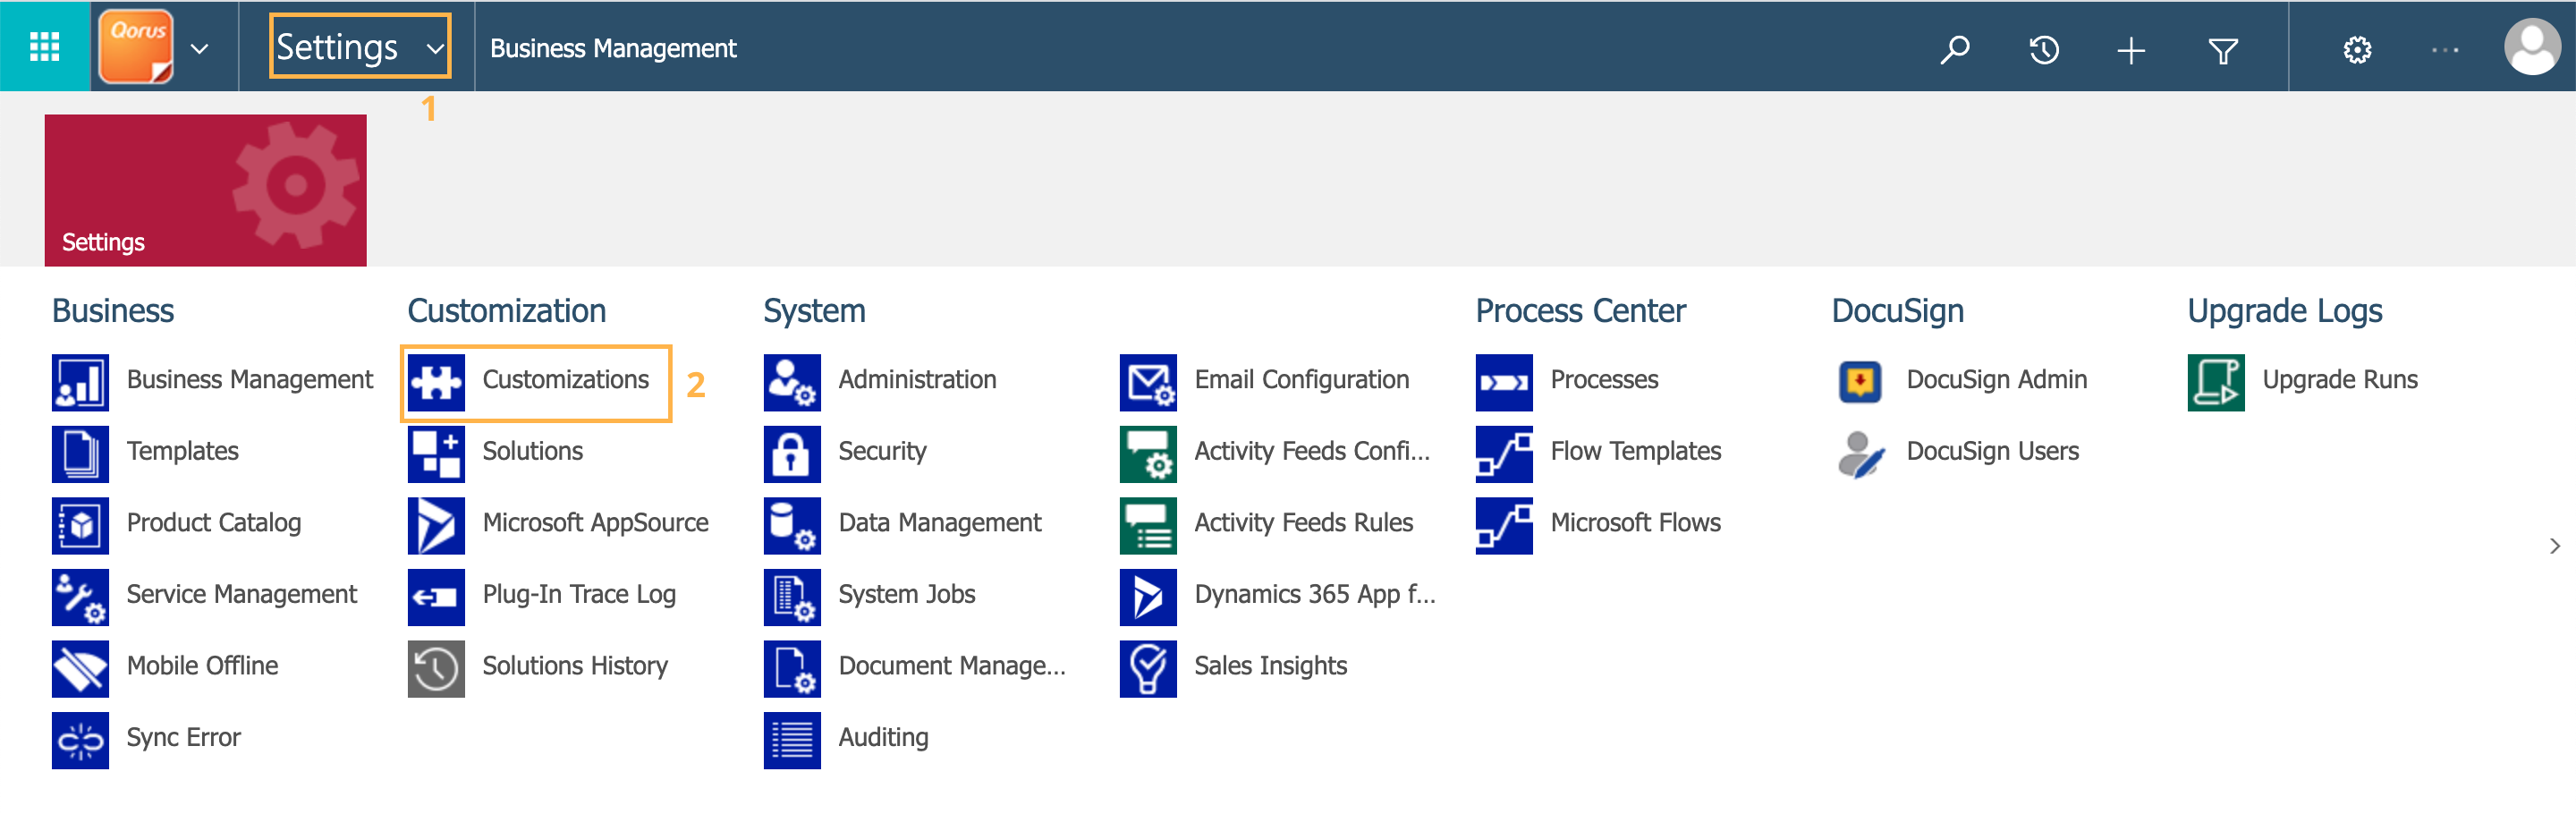Open the advanced find funnel icon

pyautogui.click(x=2222, y=49)
